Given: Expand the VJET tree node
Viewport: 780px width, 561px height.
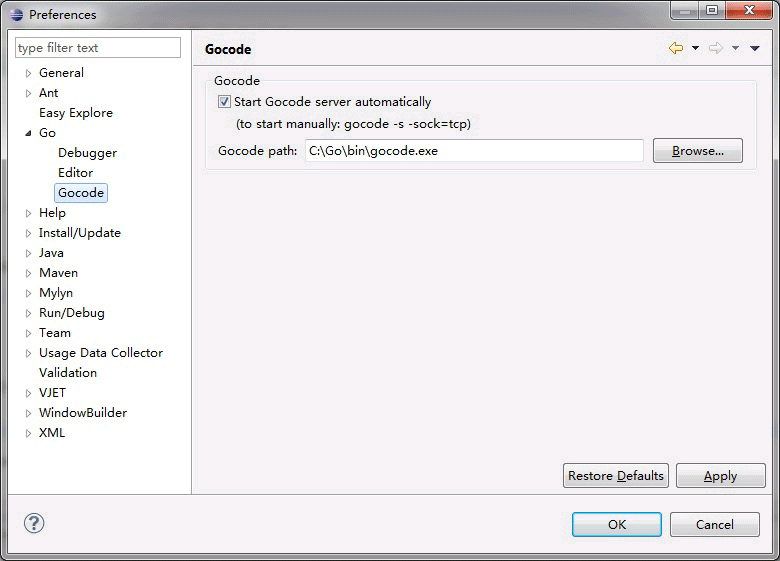Looking at the screenshot, I should [x=28, y=393].
